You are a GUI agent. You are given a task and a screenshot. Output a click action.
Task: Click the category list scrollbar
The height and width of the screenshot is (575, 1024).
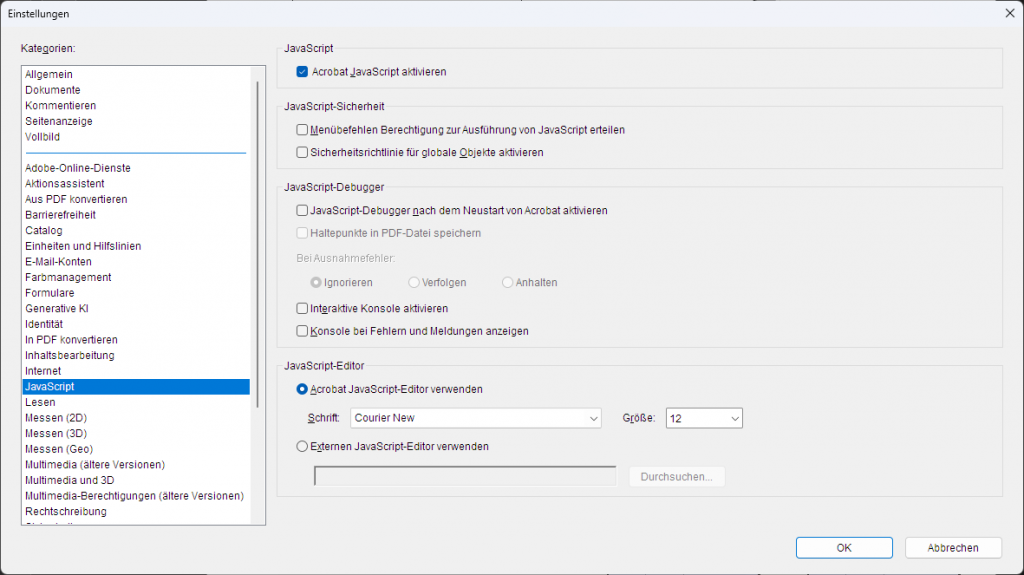[258, 244]
